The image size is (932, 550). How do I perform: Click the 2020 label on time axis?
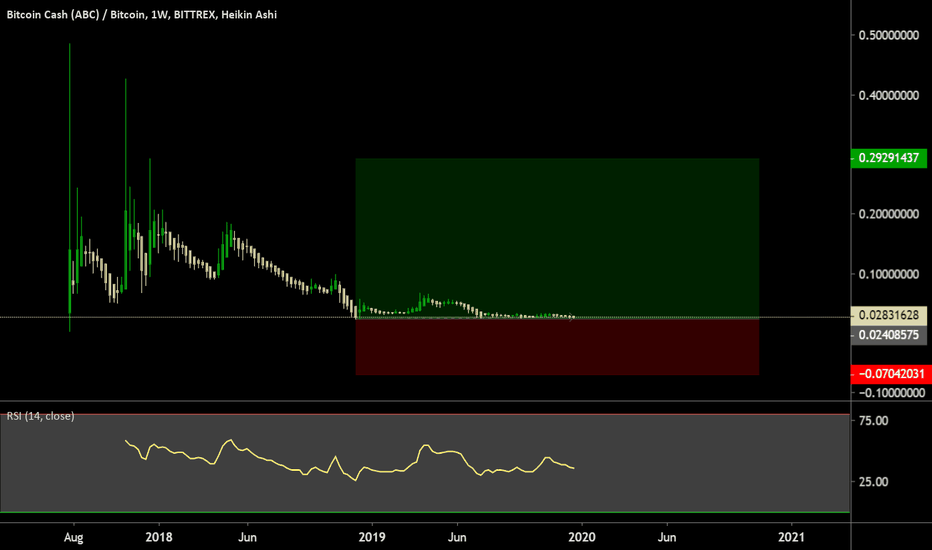click(582, 537)
